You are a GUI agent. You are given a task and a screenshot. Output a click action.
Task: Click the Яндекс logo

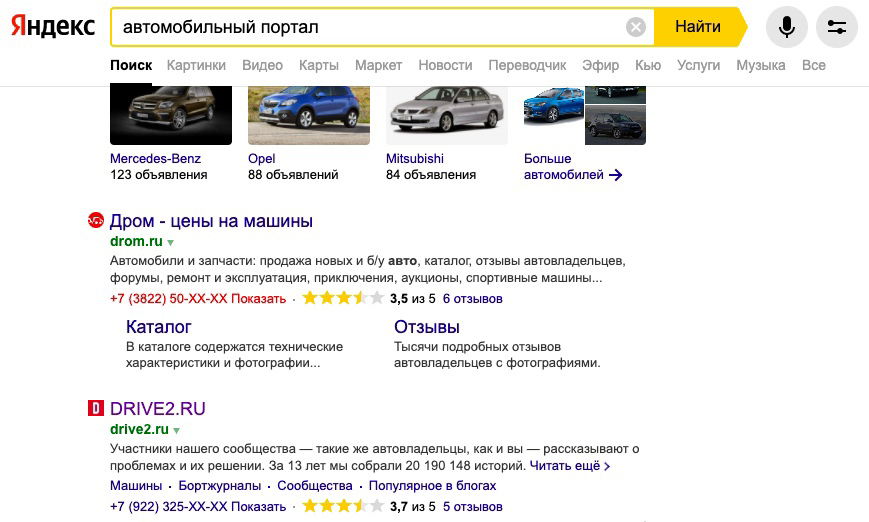[53, 26]
